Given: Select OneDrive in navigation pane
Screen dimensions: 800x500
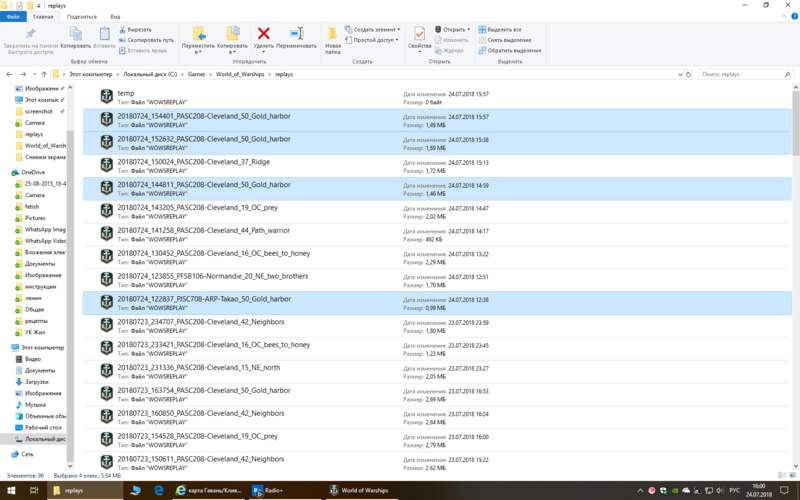Looking at the screenshot, I should tap(33, 172).
